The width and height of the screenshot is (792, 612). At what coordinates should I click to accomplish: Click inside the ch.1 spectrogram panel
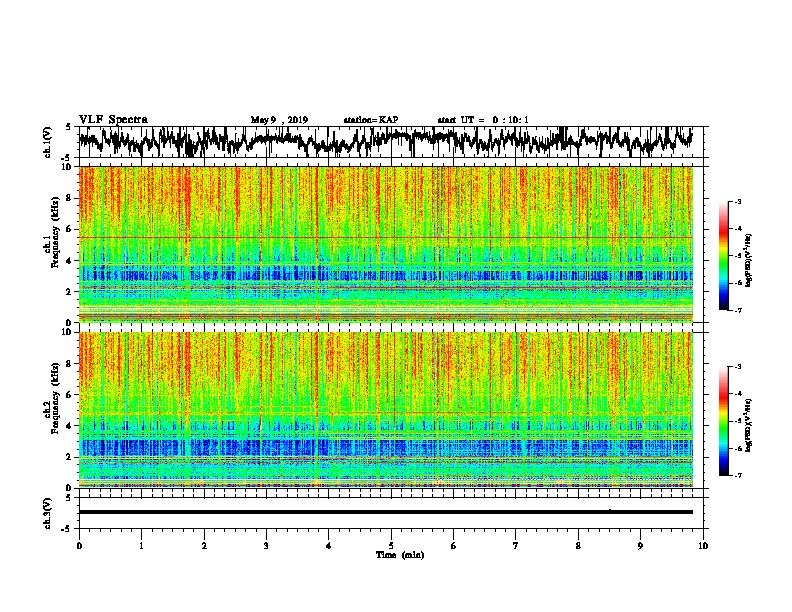(x=385, y=244)
